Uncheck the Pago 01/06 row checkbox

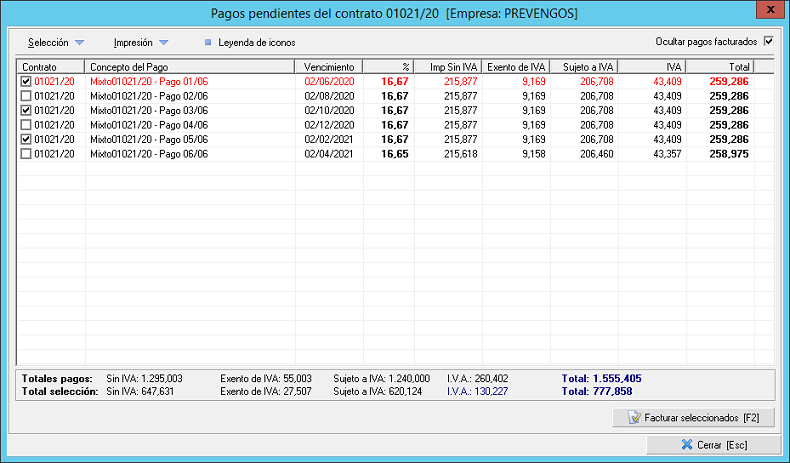pos(26,81)
